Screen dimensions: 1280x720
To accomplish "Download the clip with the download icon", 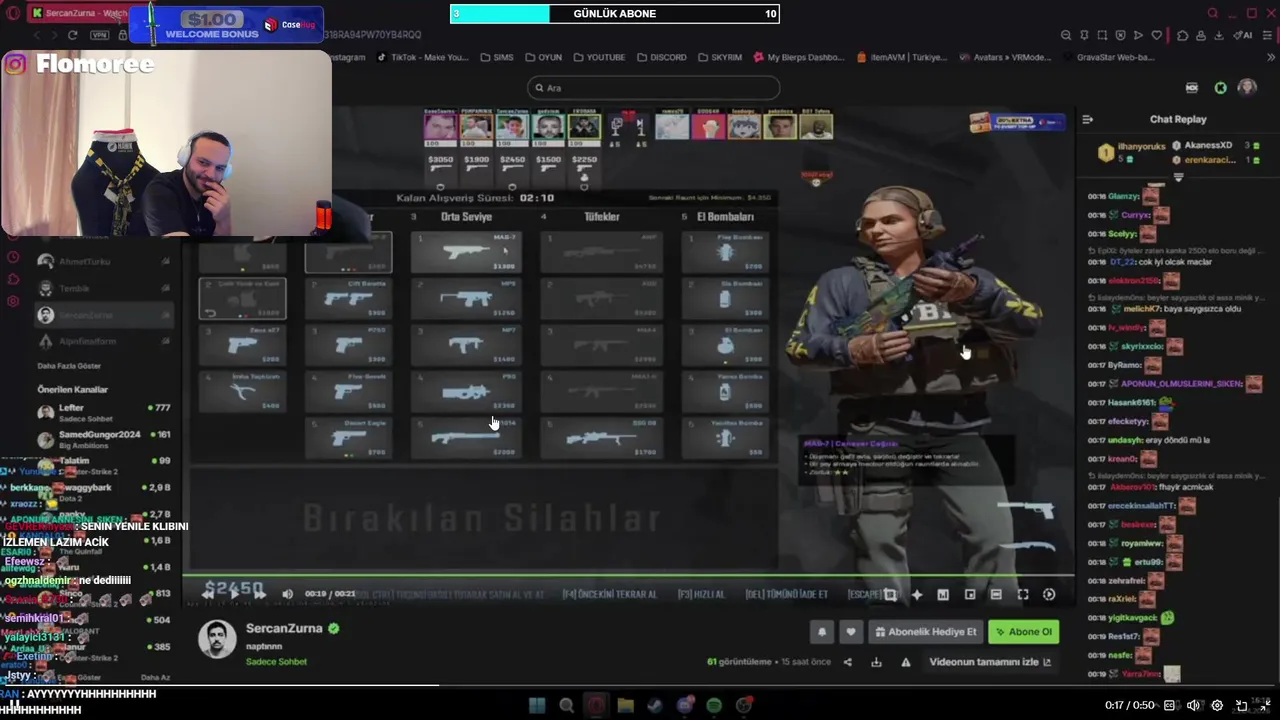I will click(x=877, y=662).
